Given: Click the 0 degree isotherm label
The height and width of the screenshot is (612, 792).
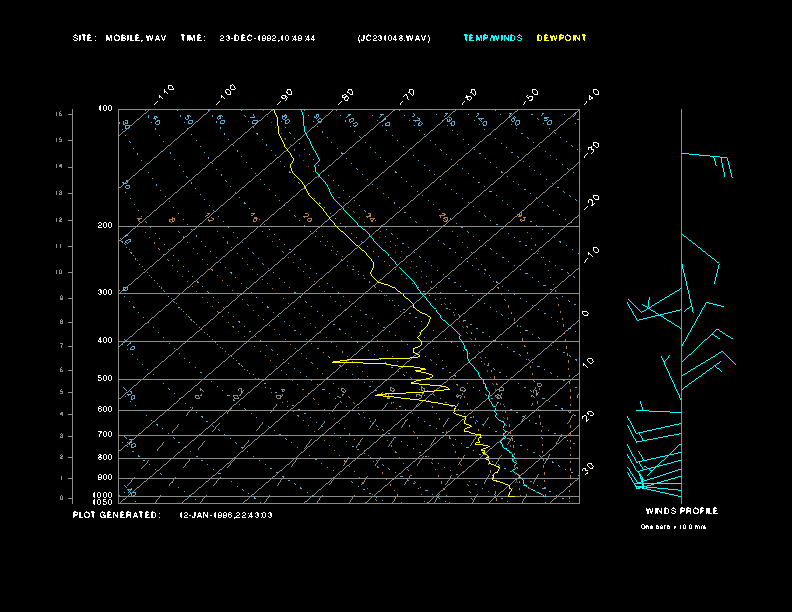Looking at the screenshot, I should point(585,314).
